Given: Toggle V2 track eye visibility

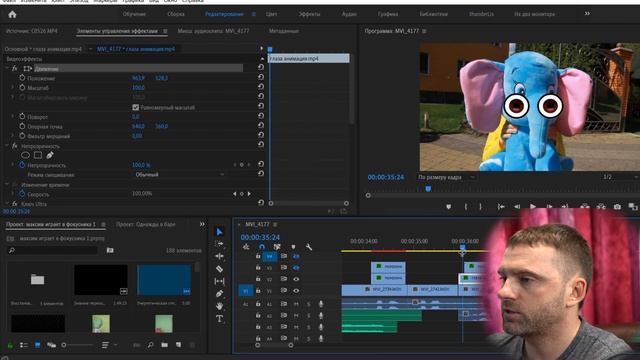Looking at the screenshot, I should [296, 279].
